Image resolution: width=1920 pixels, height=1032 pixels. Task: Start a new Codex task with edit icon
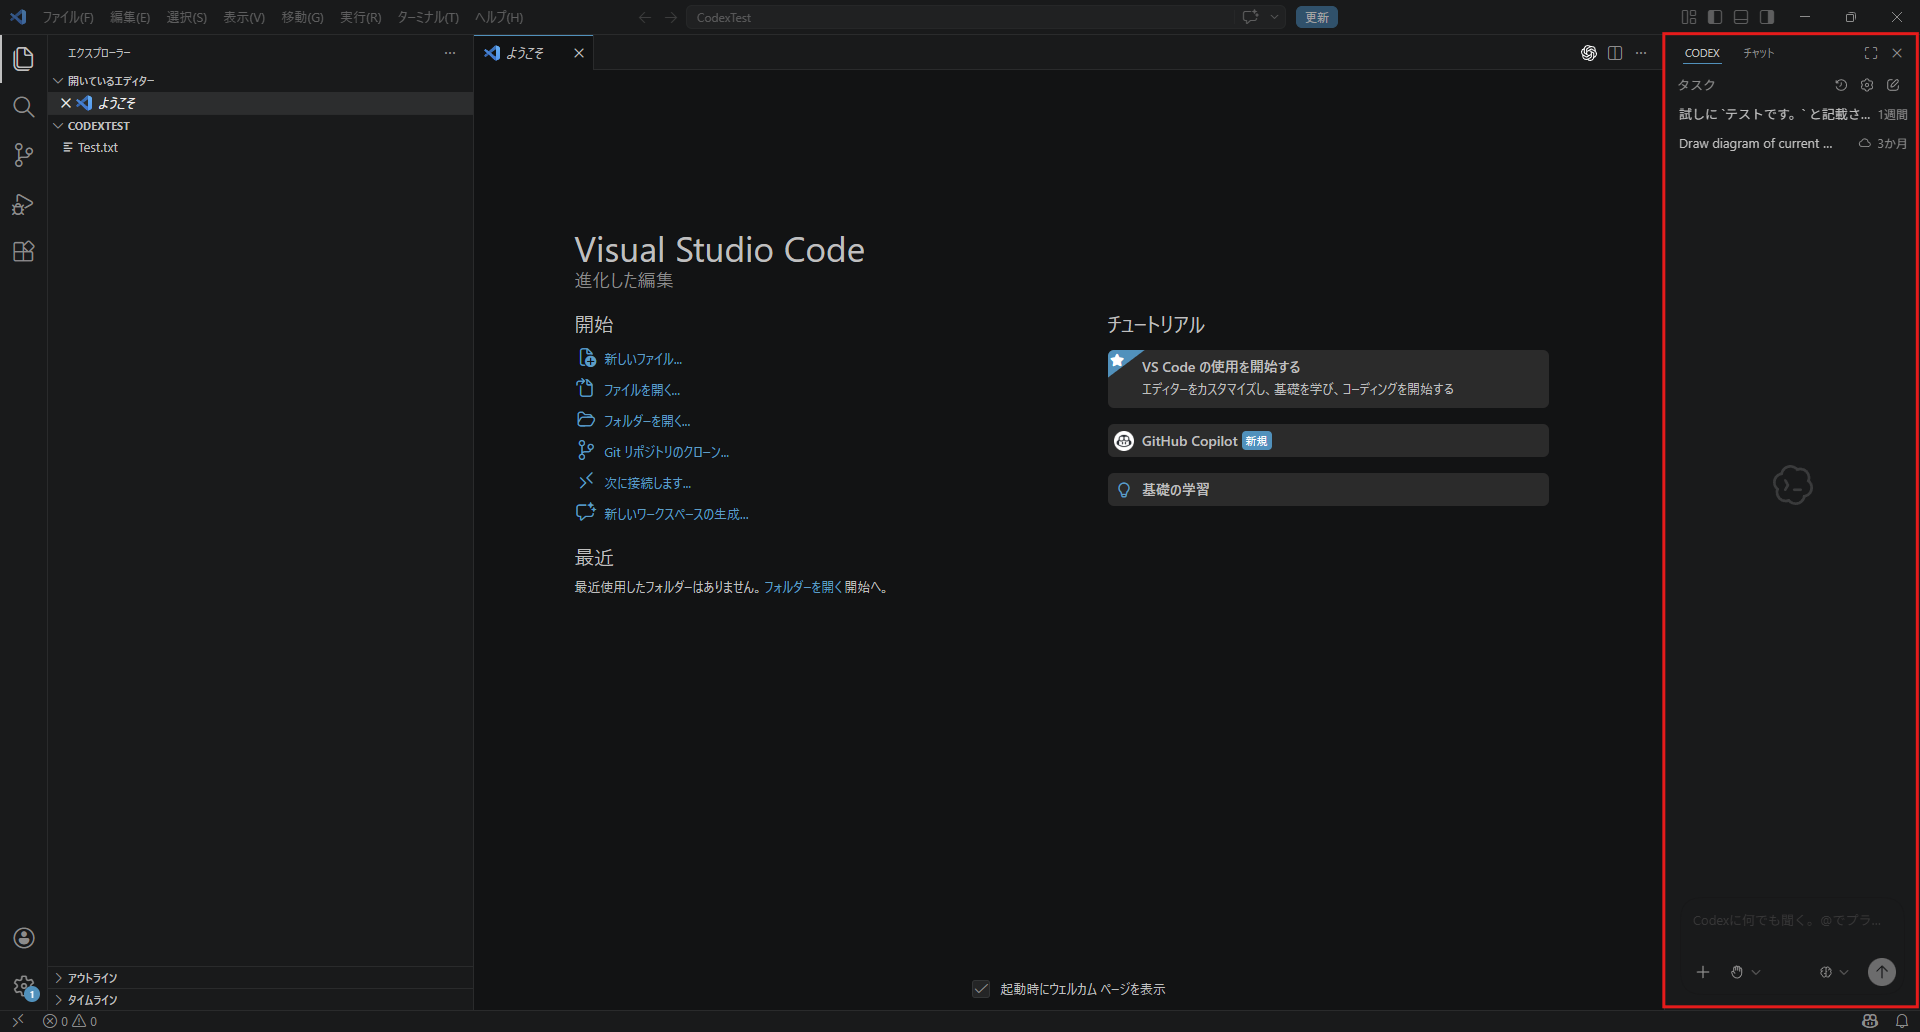pyautogui.click(x=1893, y=85)
